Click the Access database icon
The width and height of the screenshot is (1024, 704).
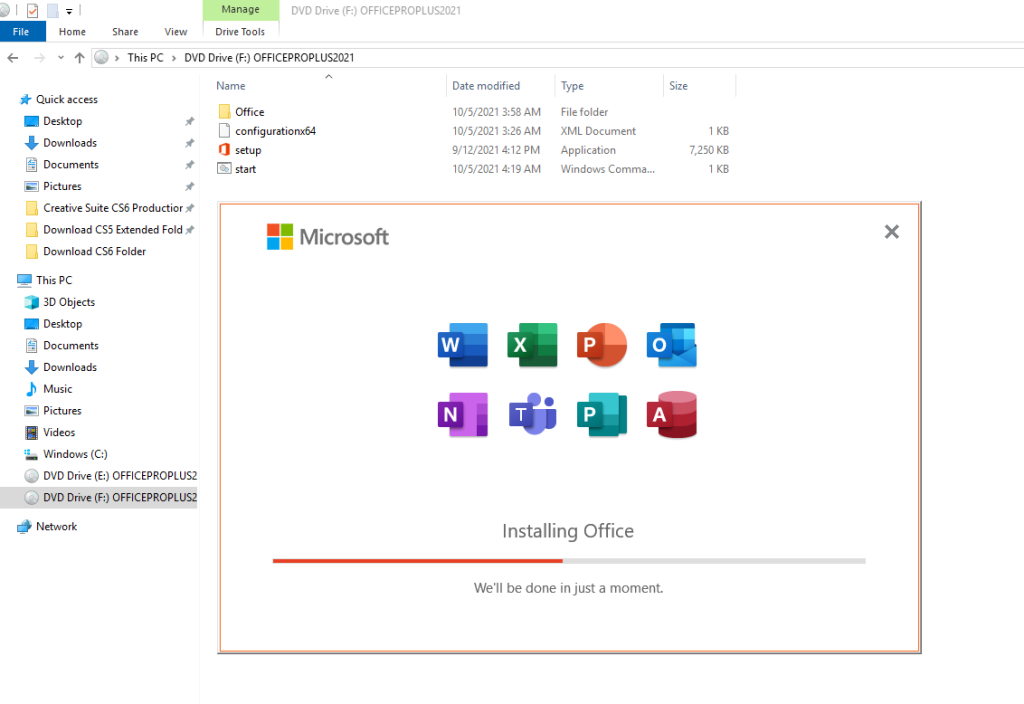coord(671,415)
